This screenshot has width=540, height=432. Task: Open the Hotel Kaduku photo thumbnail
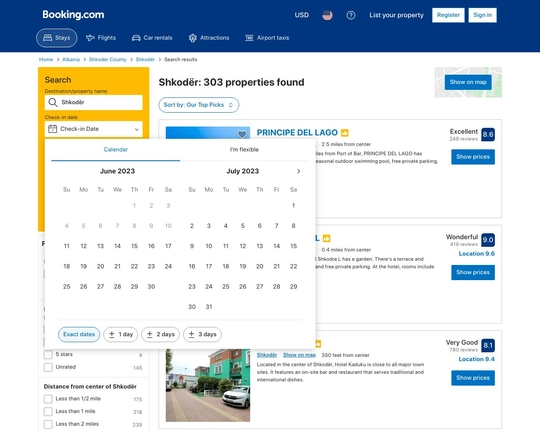(x=208, y=385)
